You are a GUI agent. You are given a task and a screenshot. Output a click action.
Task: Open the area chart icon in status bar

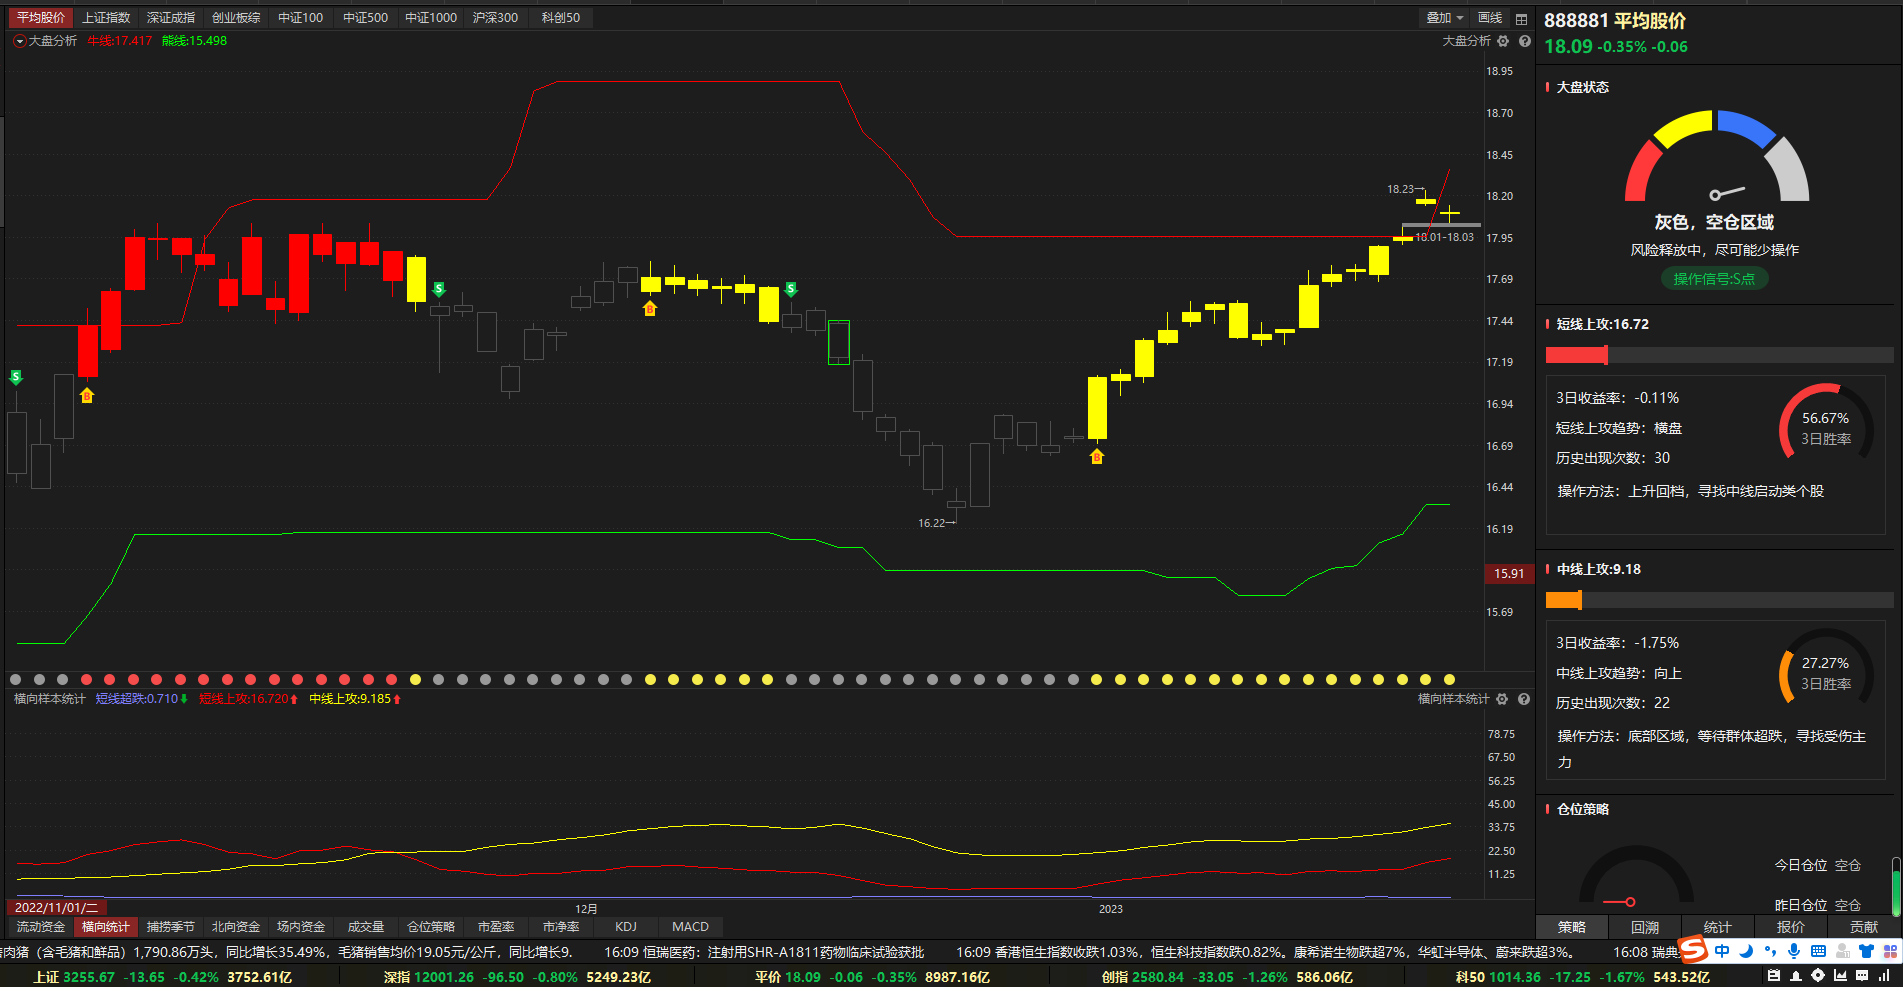(x=1840, y=976)
